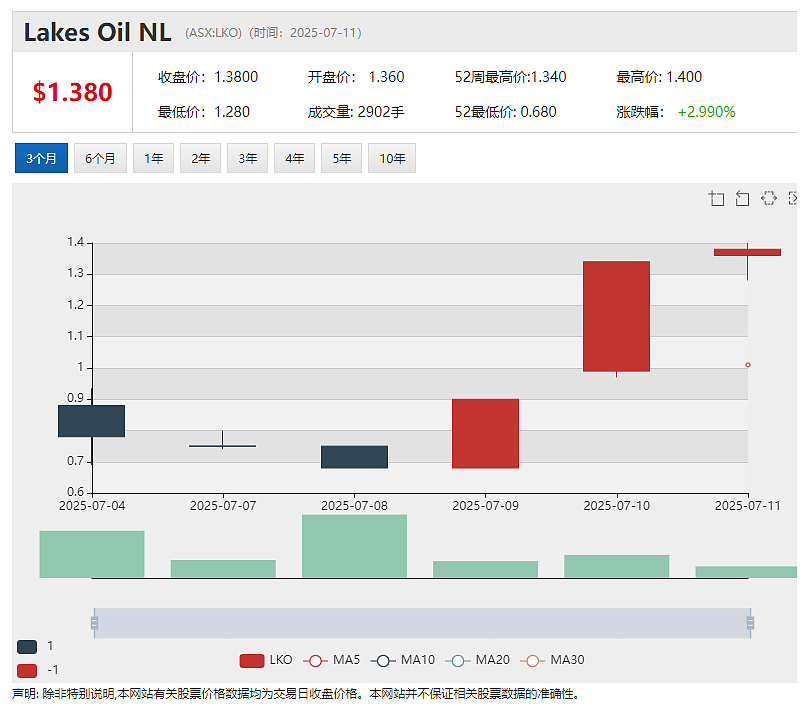Click the left handle of the zoom slider

pyautogui.click(x=94, y=623)
